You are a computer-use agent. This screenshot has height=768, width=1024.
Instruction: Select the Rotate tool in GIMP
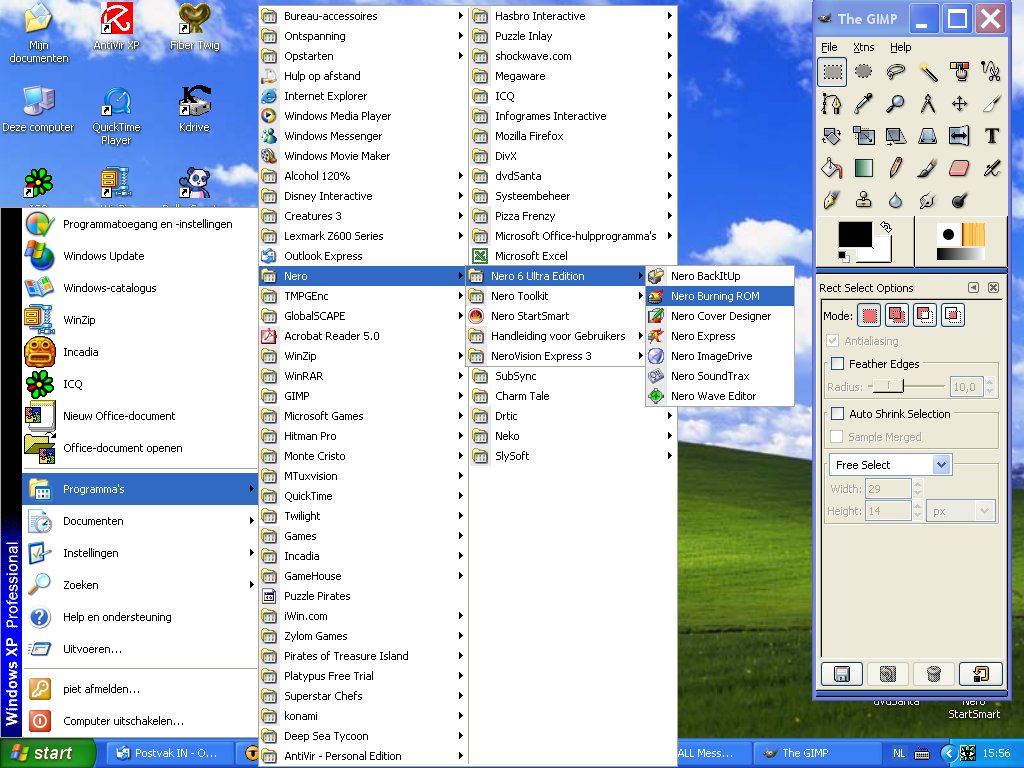click(x=832, y=136)
